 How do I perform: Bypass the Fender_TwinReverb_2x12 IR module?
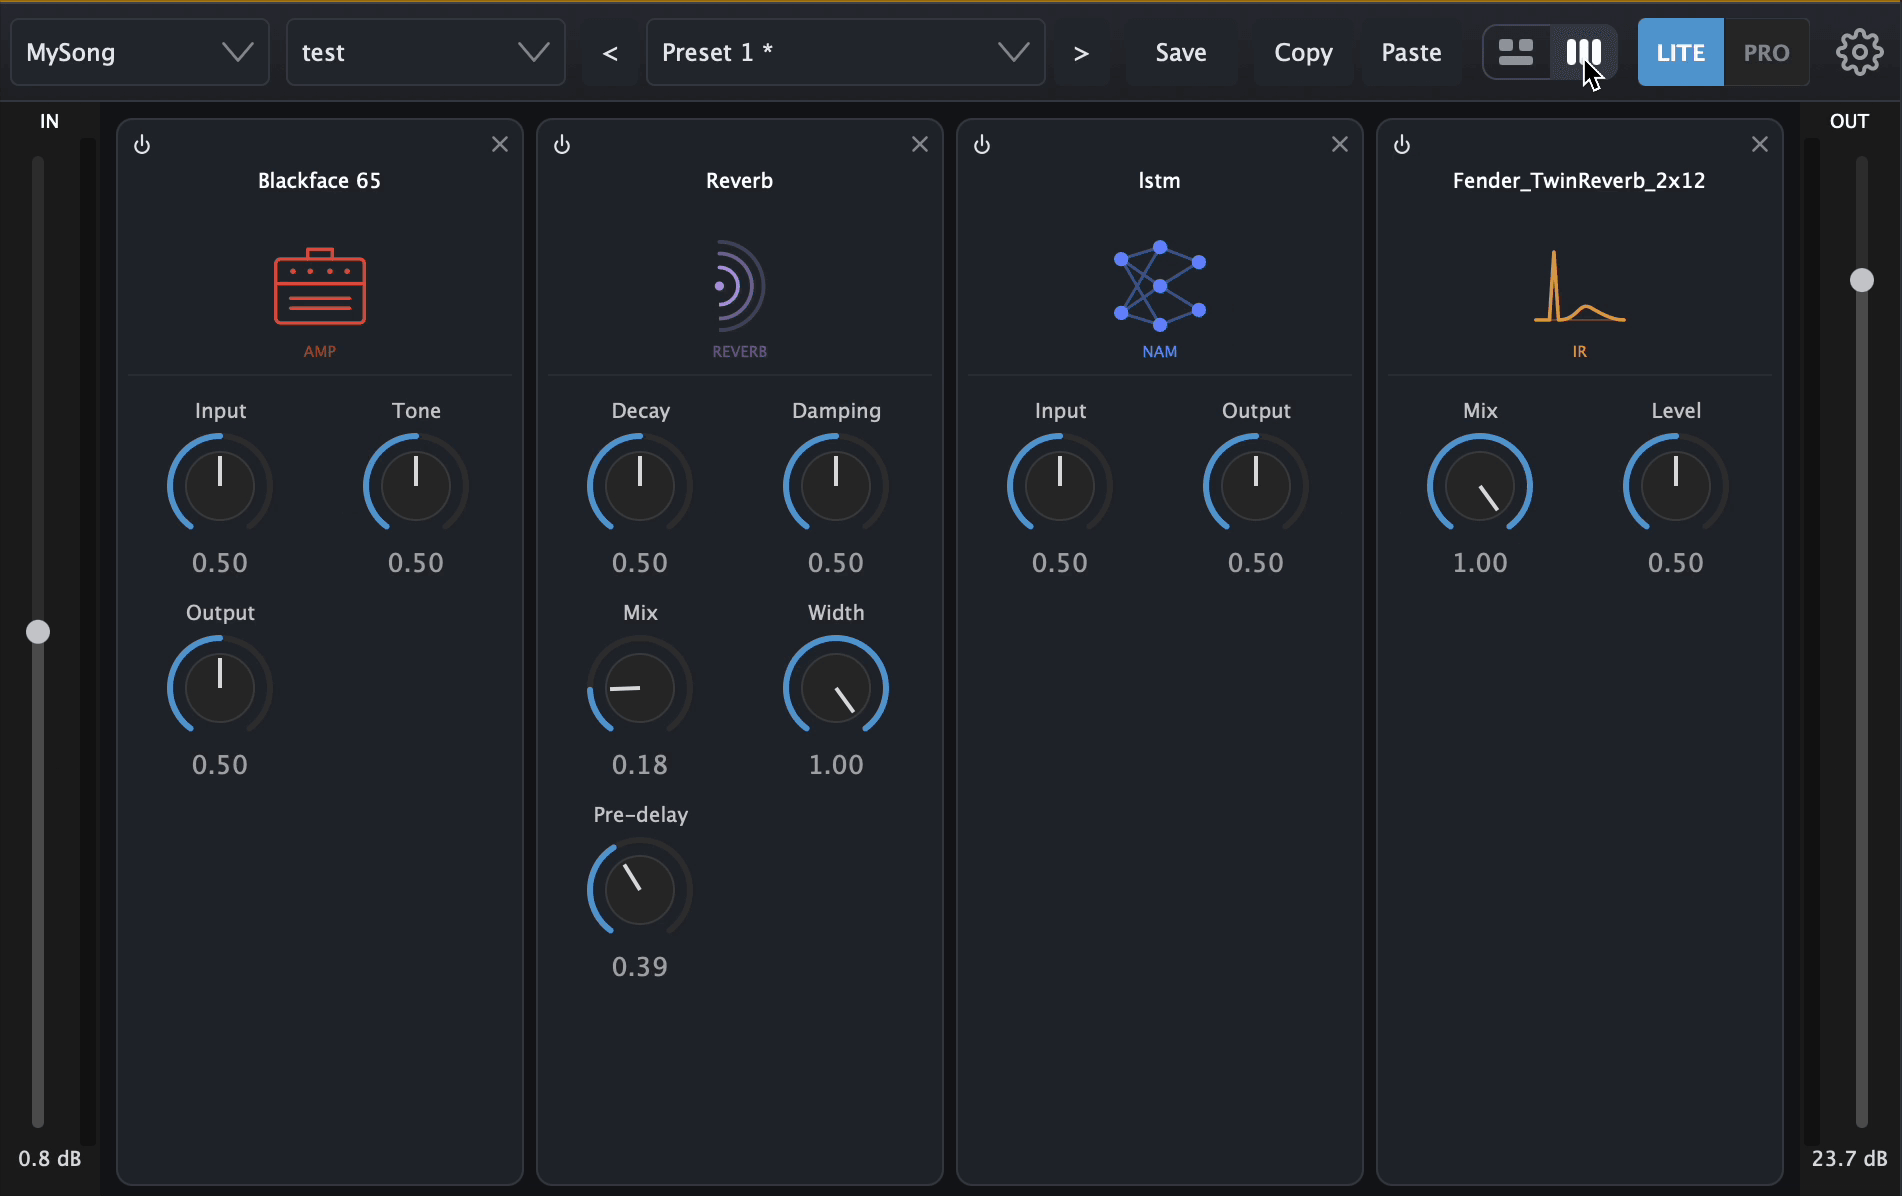[1402, 145]
